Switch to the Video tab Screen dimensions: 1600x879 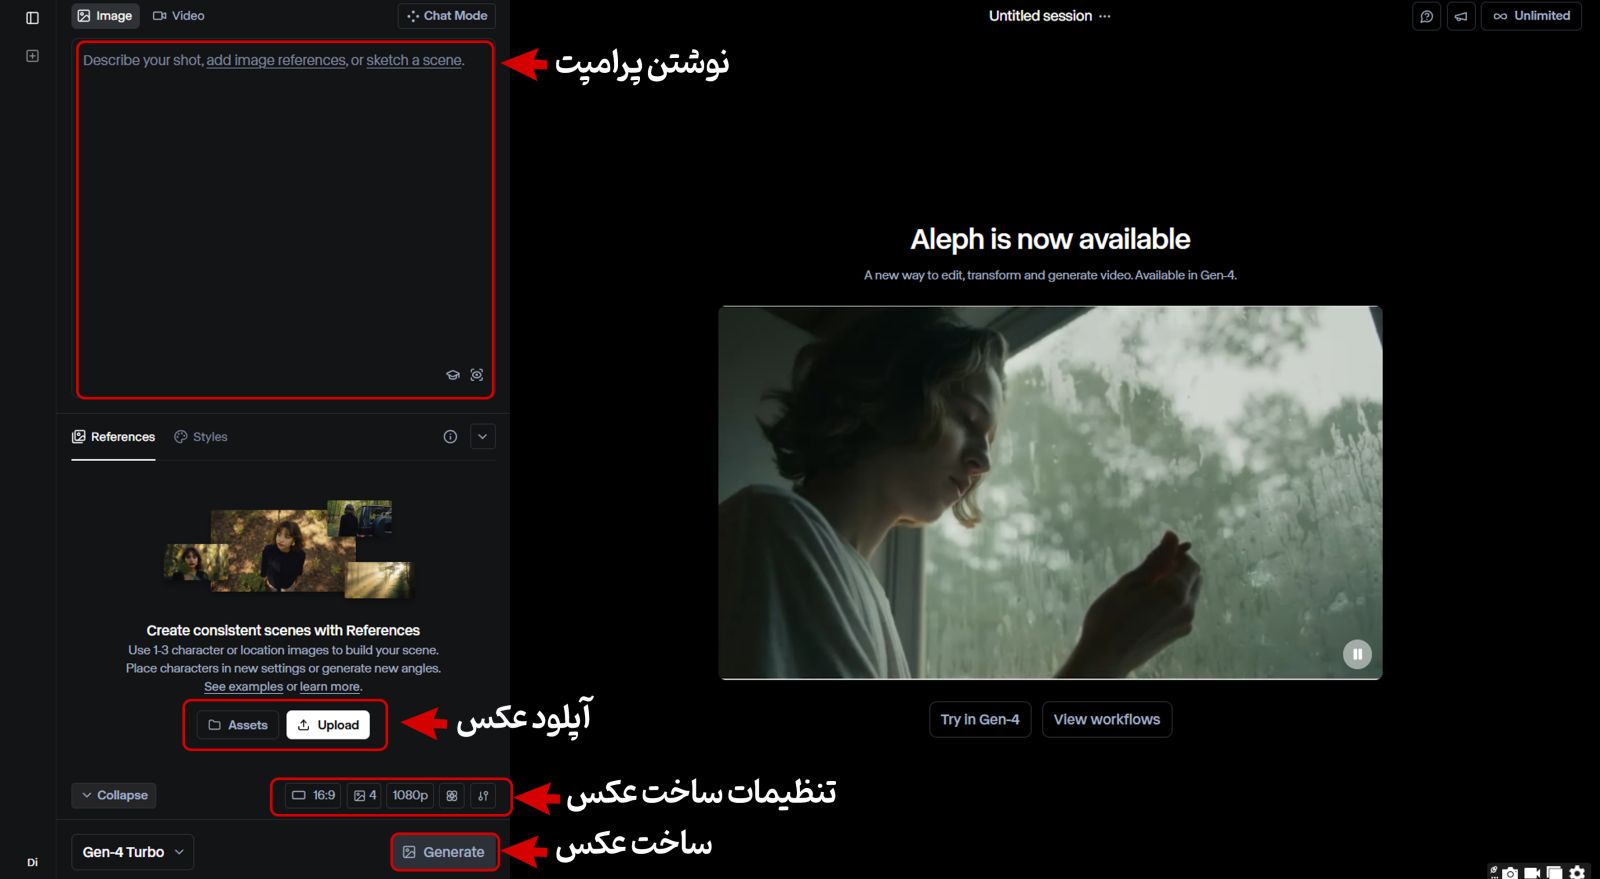tap(178, 16)
